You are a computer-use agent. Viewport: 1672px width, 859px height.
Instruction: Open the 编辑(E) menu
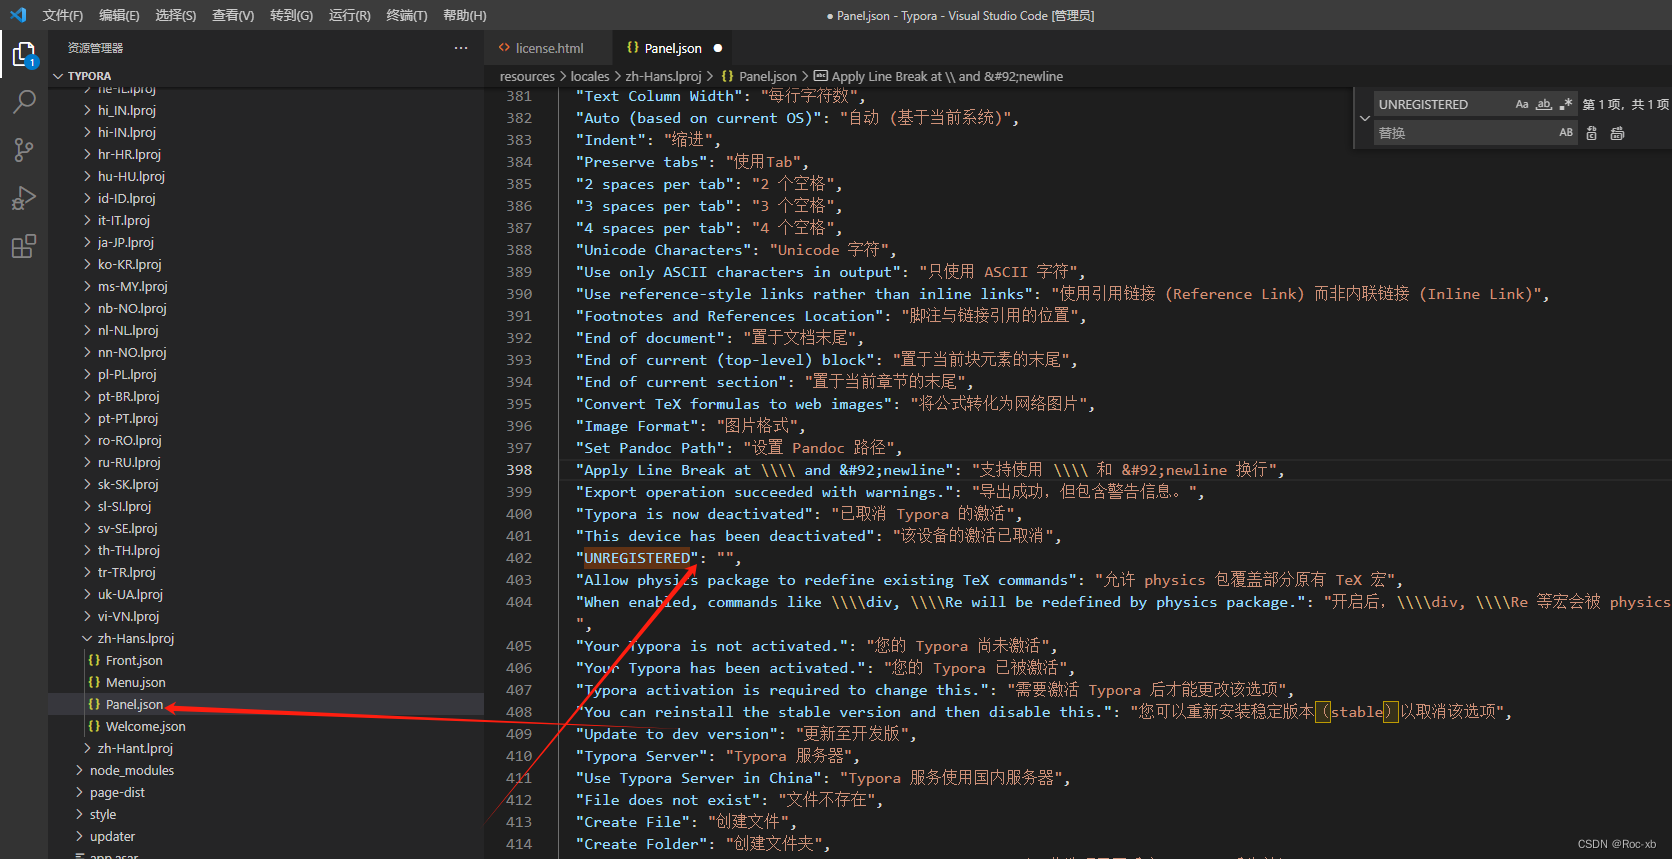click(119, 15)
